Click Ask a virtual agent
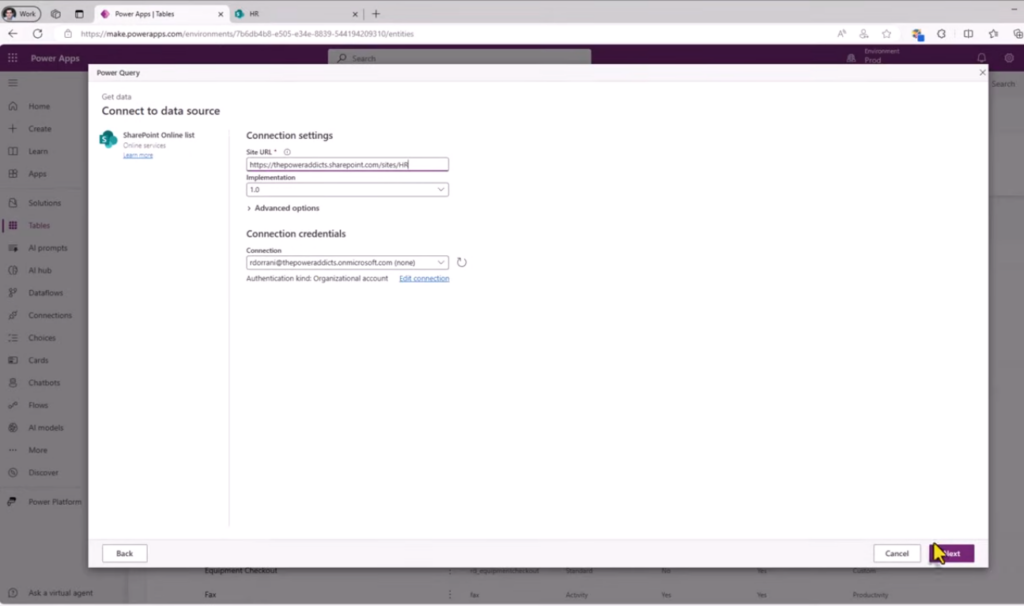1024x606 pixels. click(60, 594)
